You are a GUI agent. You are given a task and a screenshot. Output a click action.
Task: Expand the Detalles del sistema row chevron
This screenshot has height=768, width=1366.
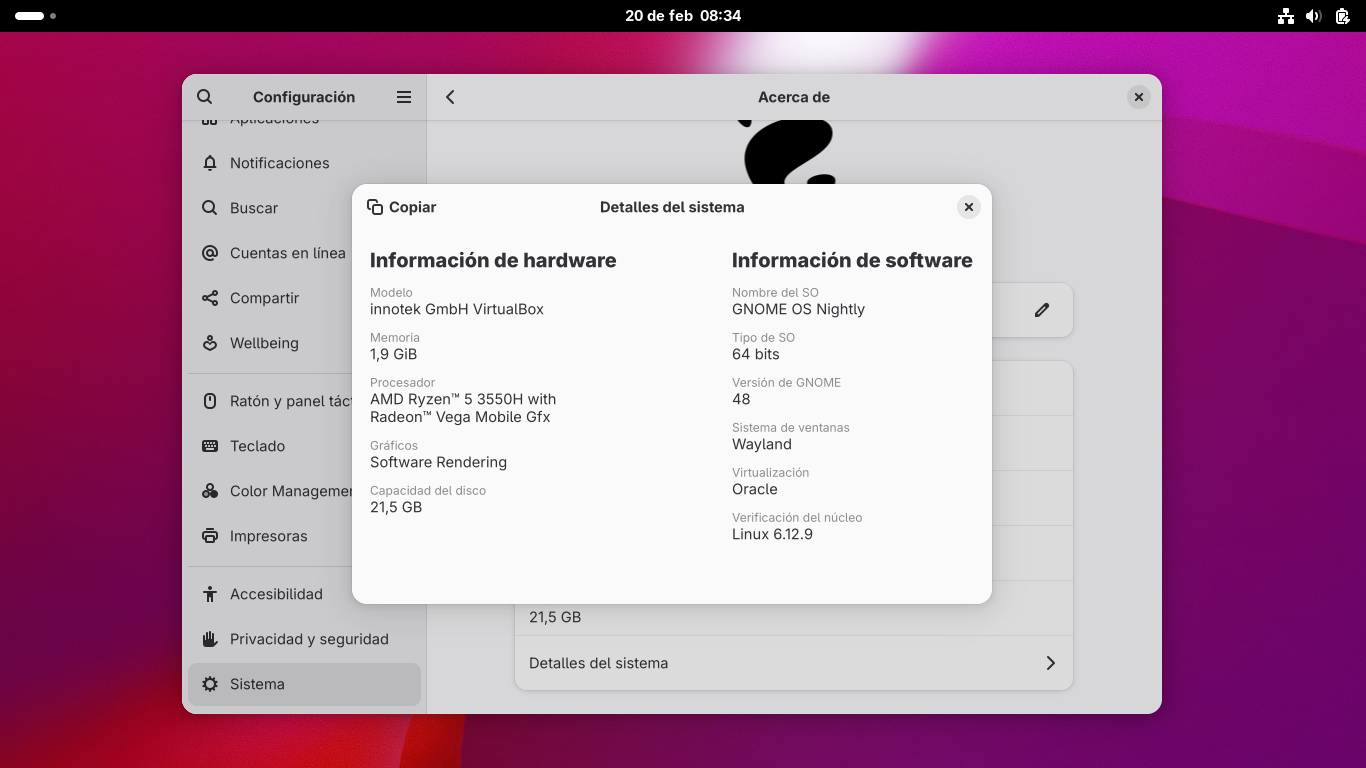pyautogui.click(x=1050, y=663)
